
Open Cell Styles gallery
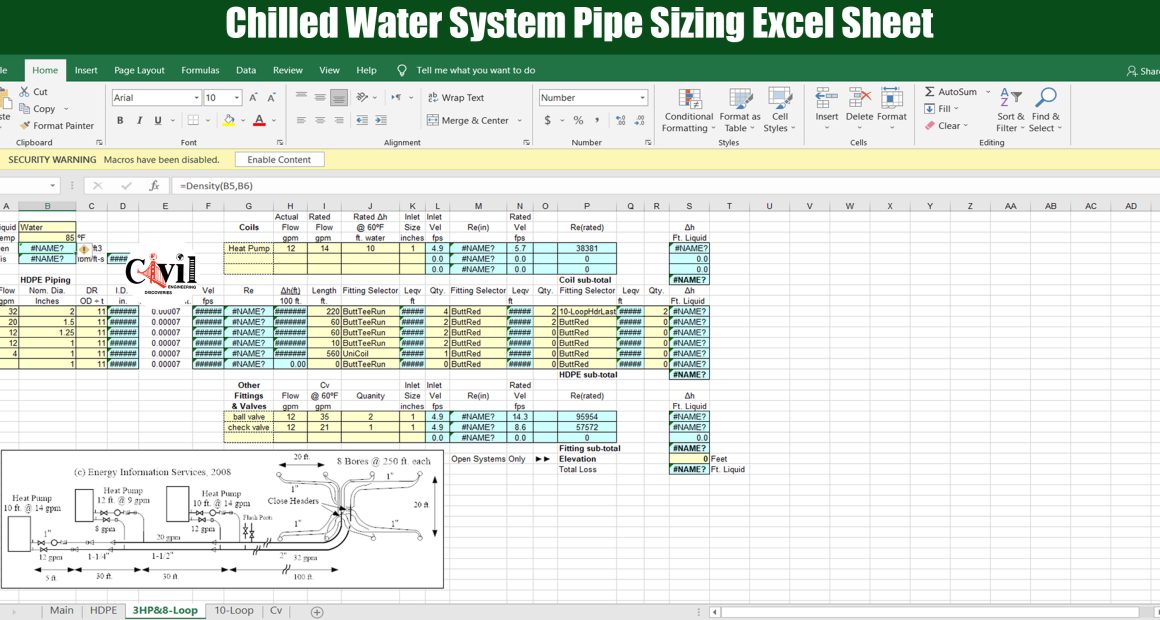click(780, 111)
